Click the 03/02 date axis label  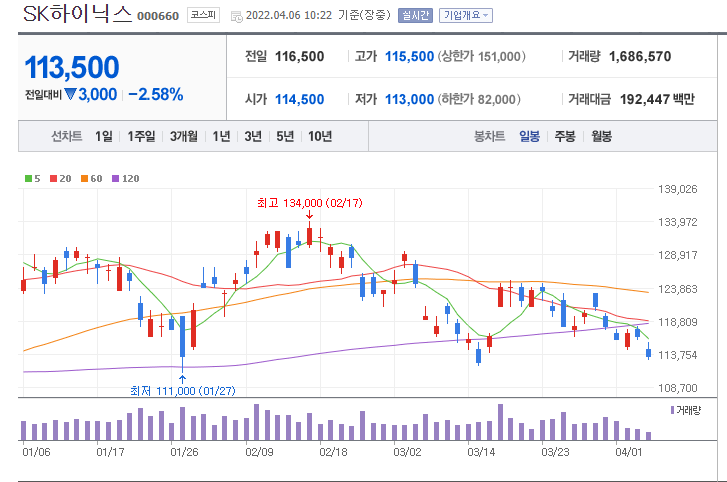407,452
